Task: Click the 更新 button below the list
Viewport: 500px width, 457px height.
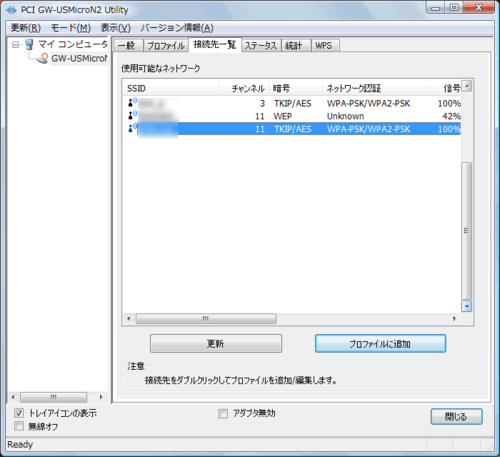Action: (x=216, y=344)
